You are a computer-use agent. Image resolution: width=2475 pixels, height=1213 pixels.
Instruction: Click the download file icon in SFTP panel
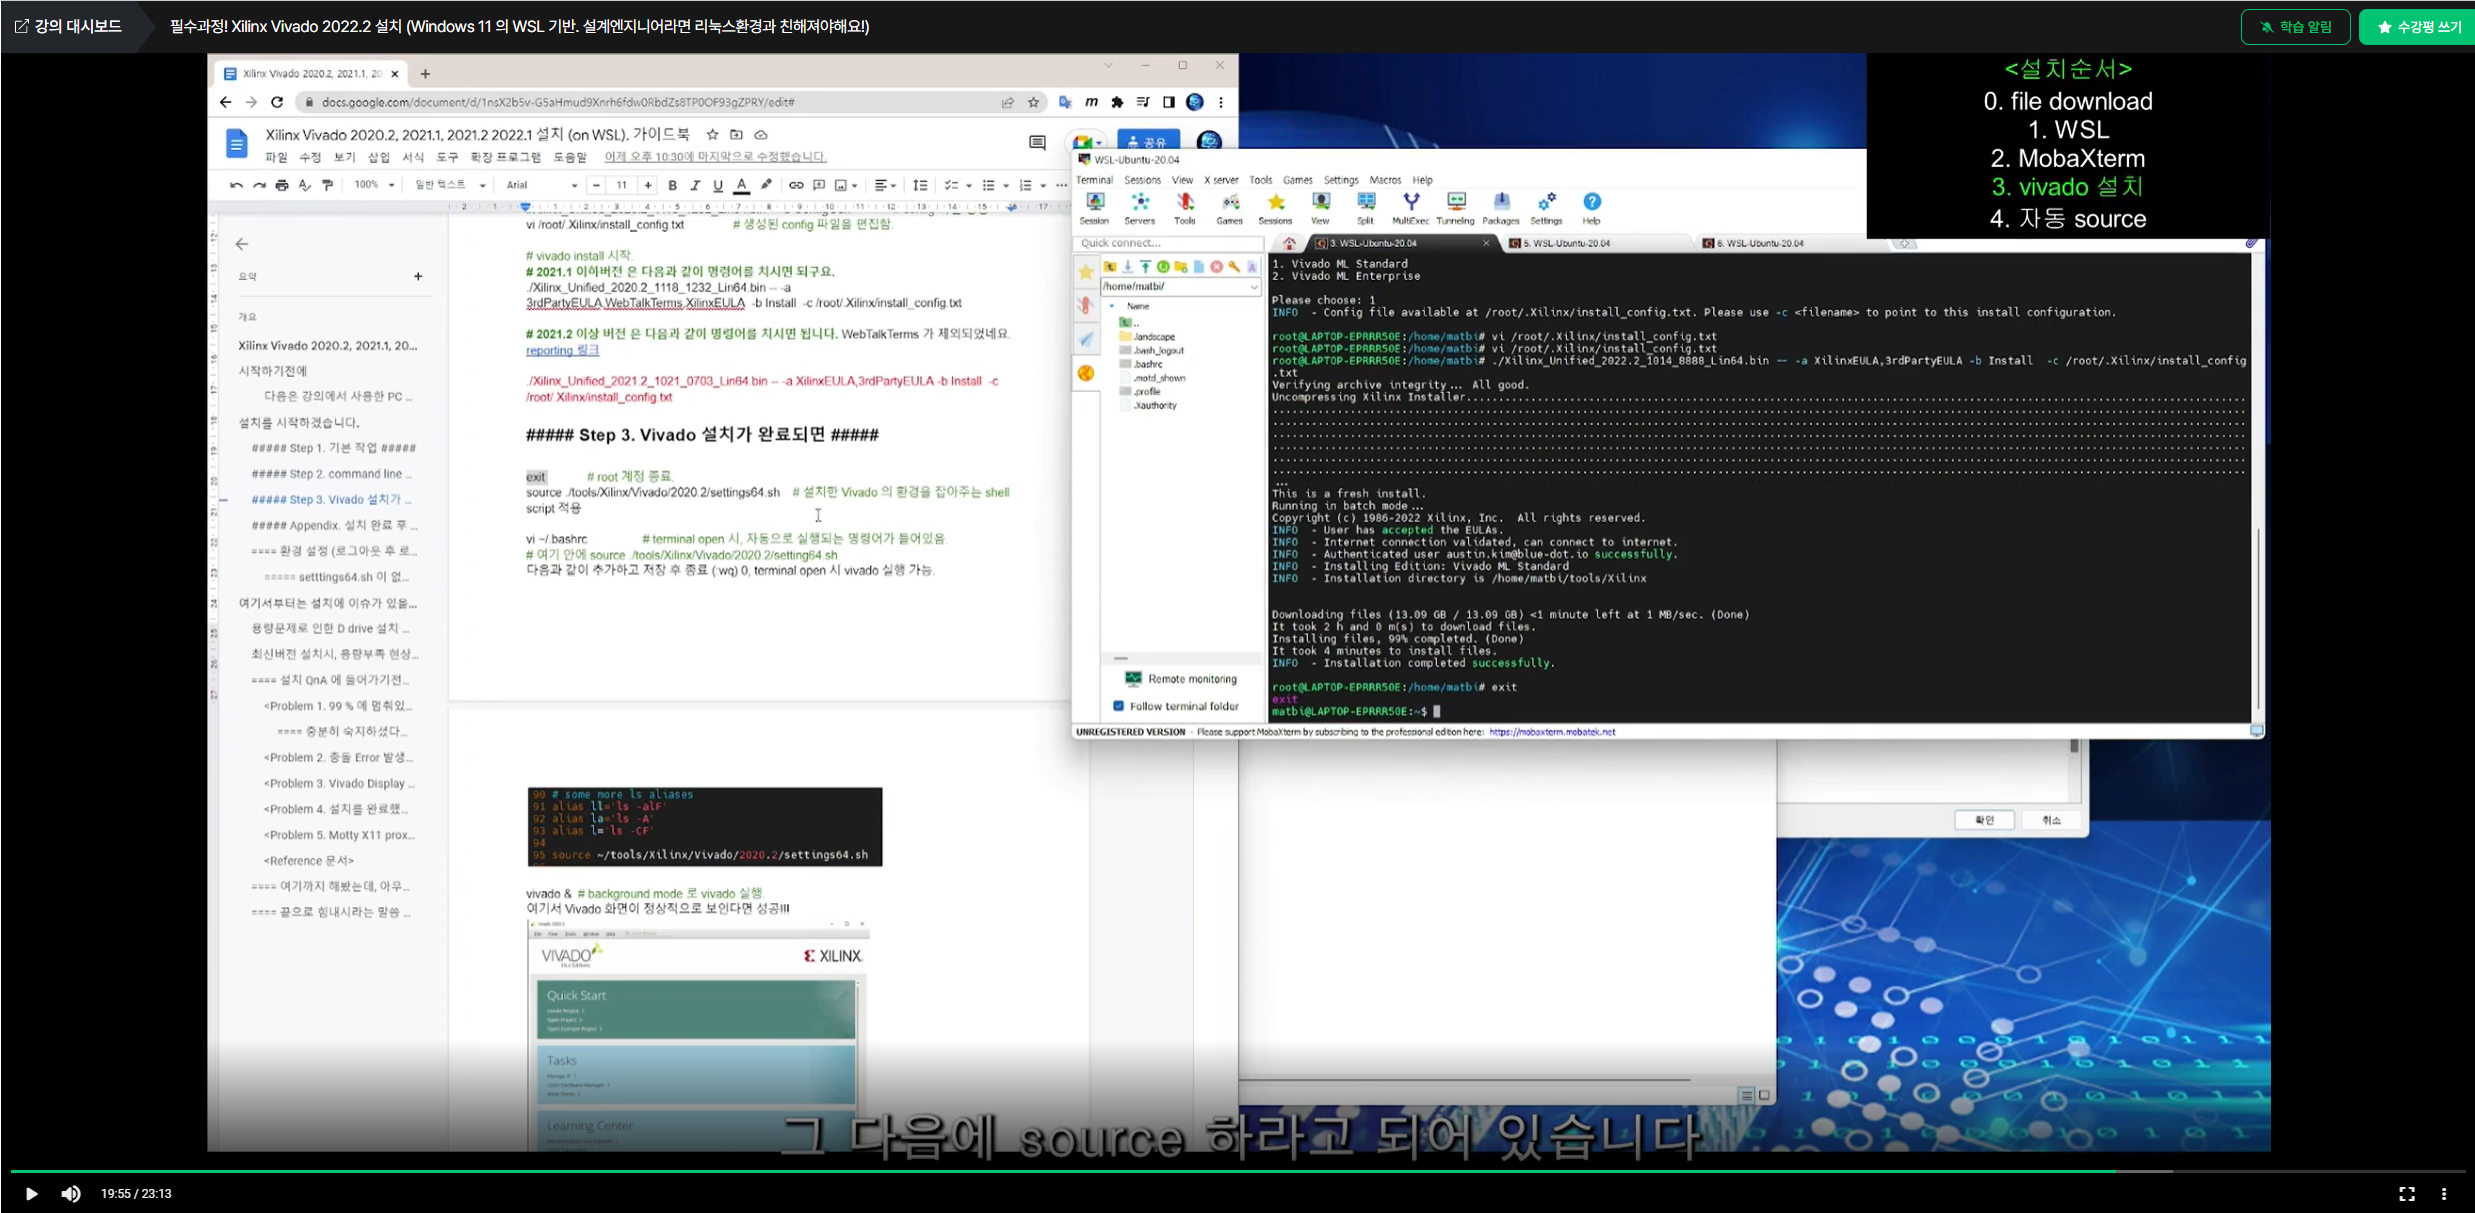tap(1128, 267)
